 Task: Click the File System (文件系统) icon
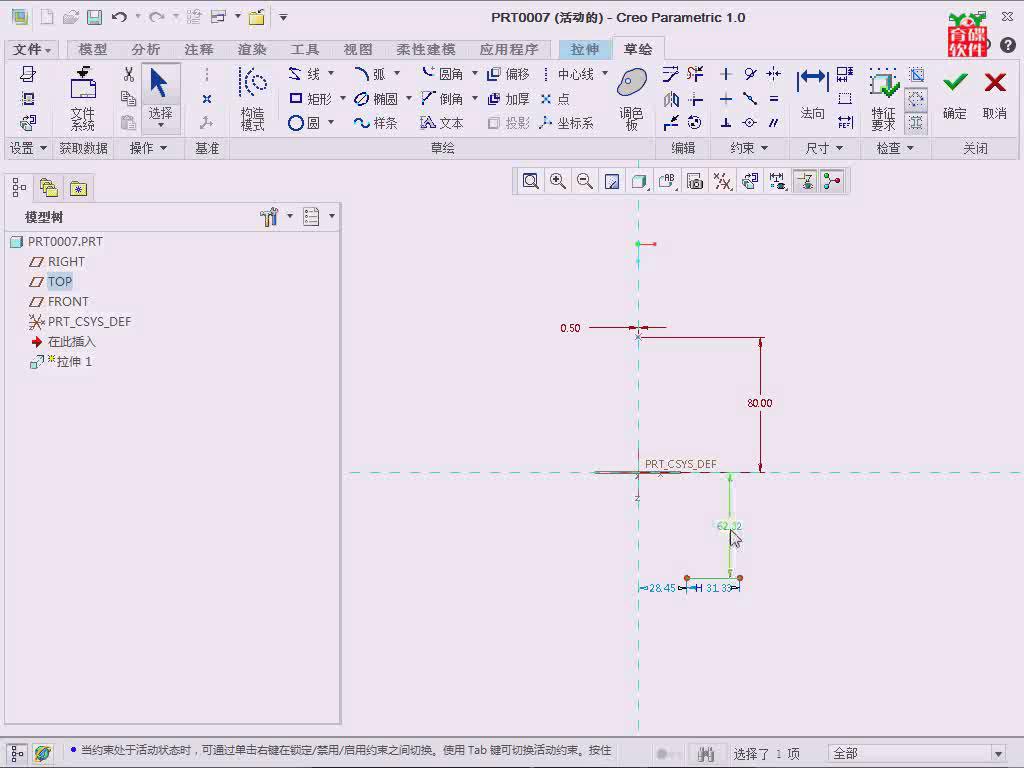(x=83, y=99)
